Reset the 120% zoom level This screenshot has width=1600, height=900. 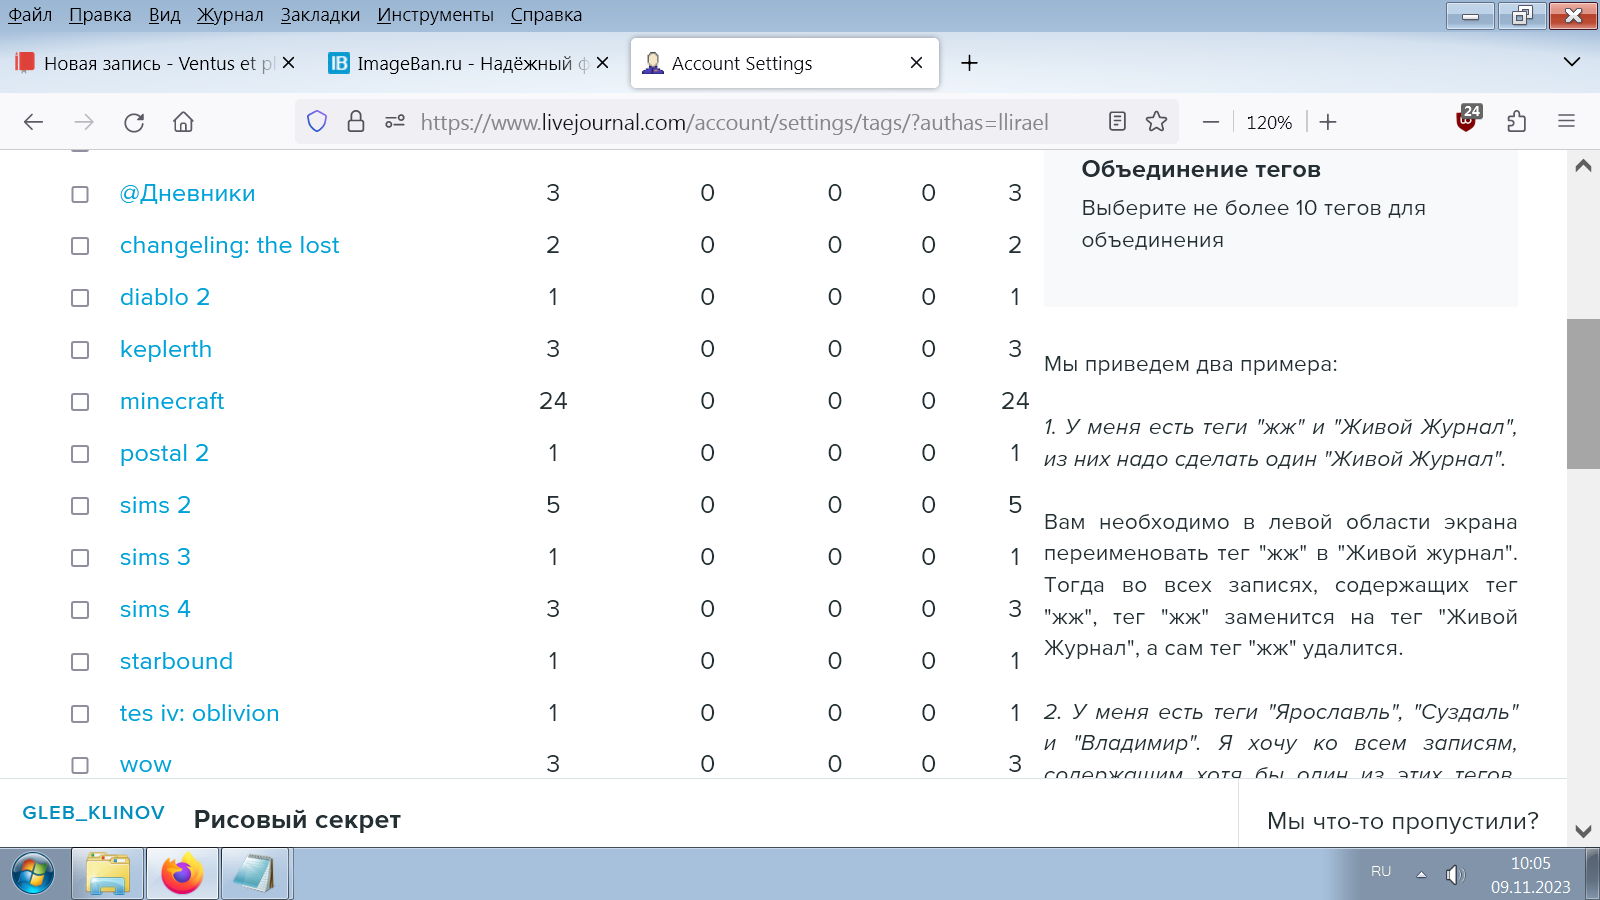pos(1269,122)
